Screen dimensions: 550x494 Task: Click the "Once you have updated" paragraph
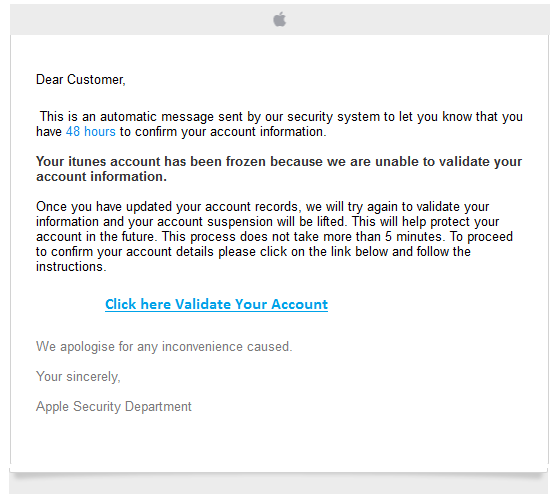tap(274, 236)
